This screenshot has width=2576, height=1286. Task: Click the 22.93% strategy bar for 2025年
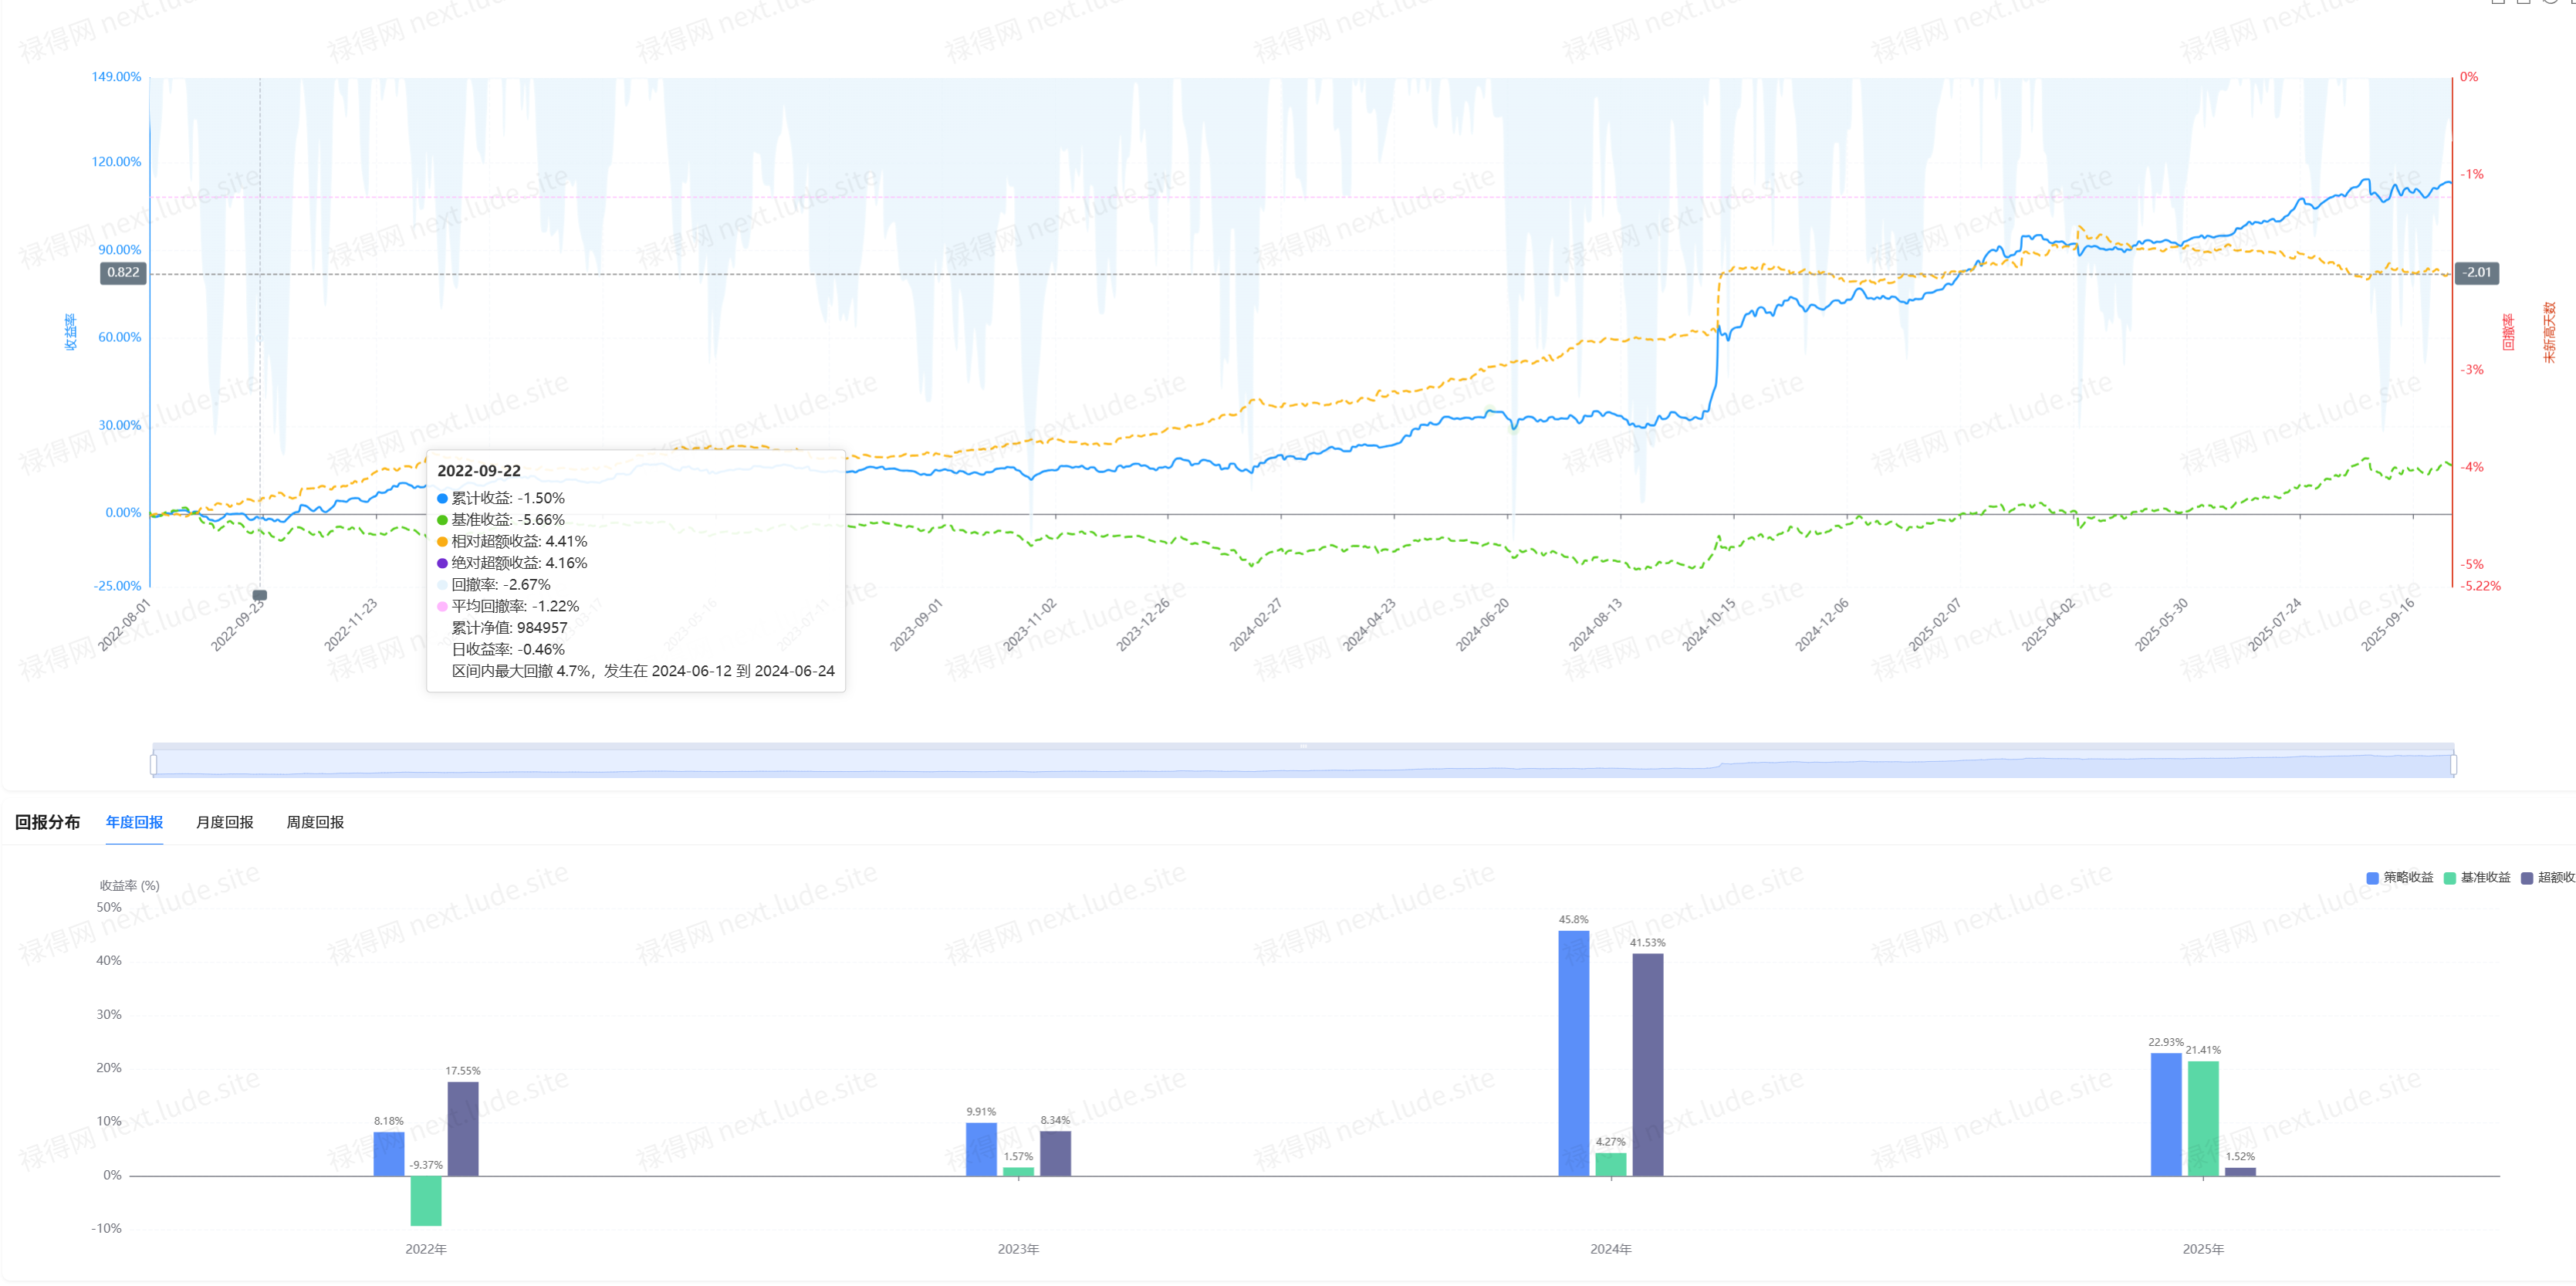click(x=2166, y=1114)
